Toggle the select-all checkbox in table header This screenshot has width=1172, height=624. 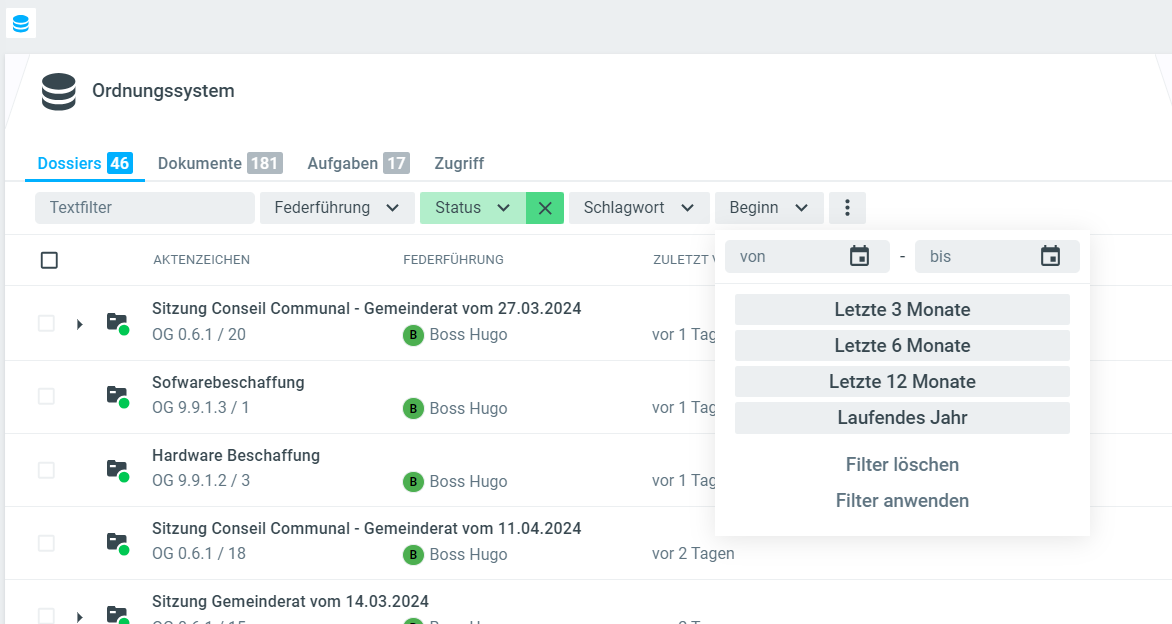tap(49, 260)
